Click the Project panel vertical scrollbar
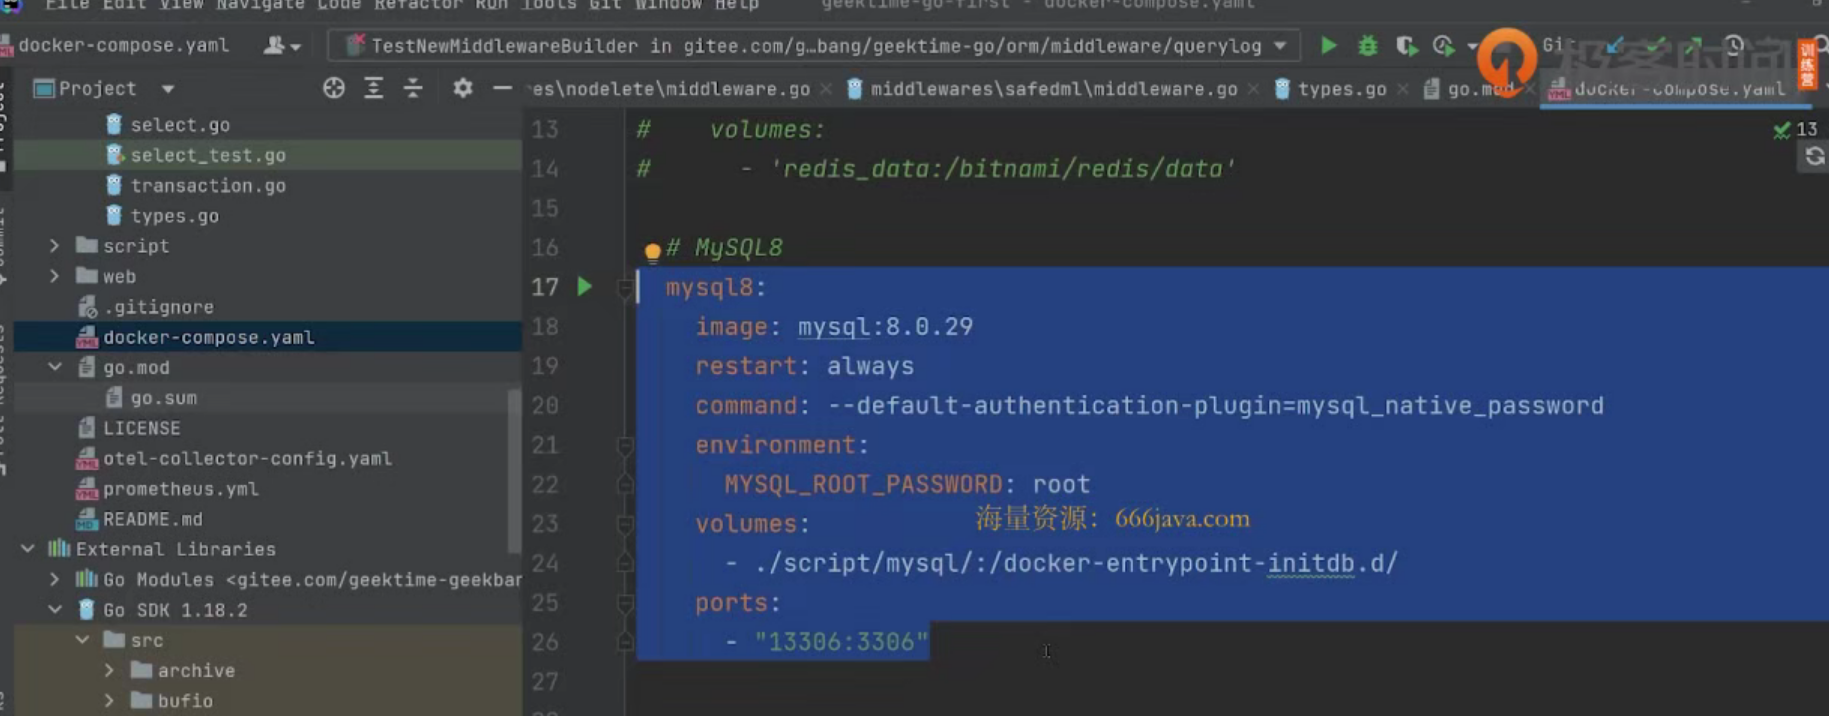Screen dimensions: 1829x716 coord(514,470)
